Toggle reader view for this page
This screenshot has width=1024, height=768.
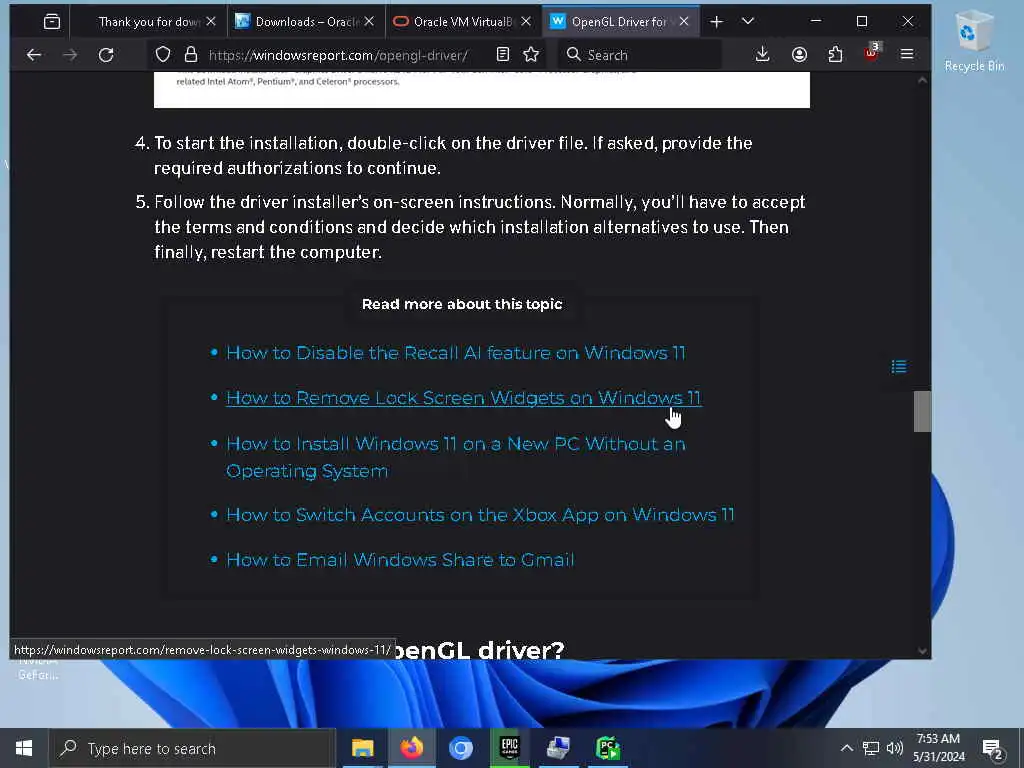coord(502,55)
